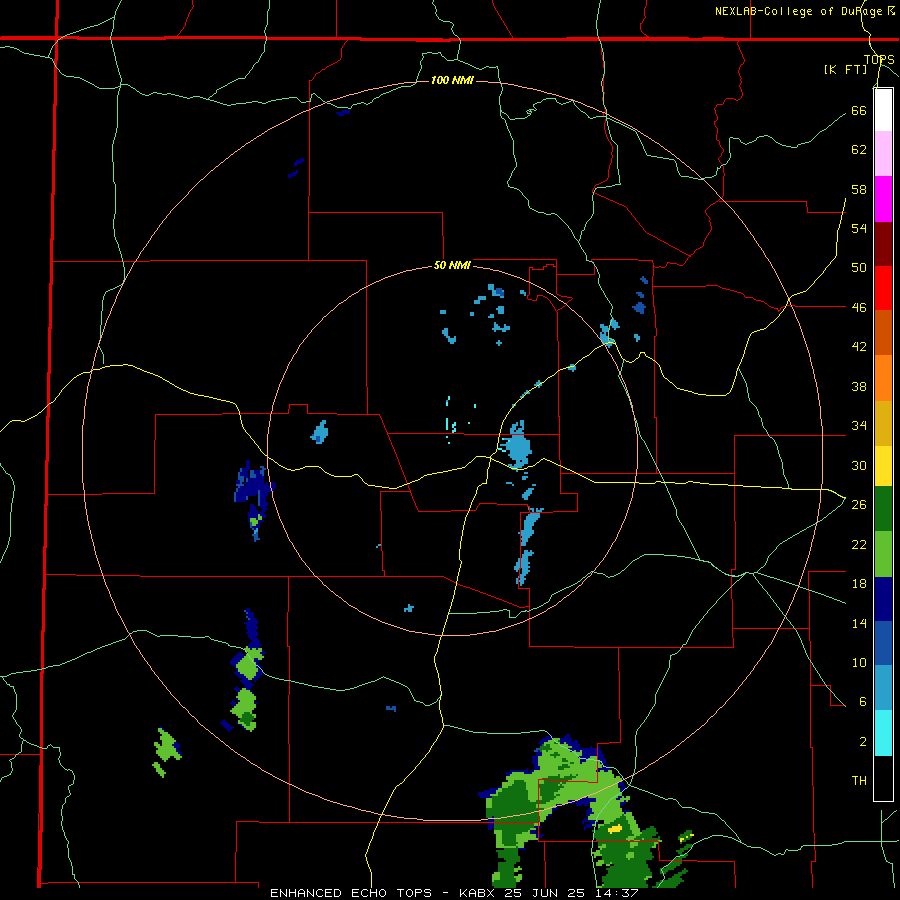The height and width of the screenshot is (900, 900).
Task: Click the yellow legend swatch
Action: [x=883, y=465]
